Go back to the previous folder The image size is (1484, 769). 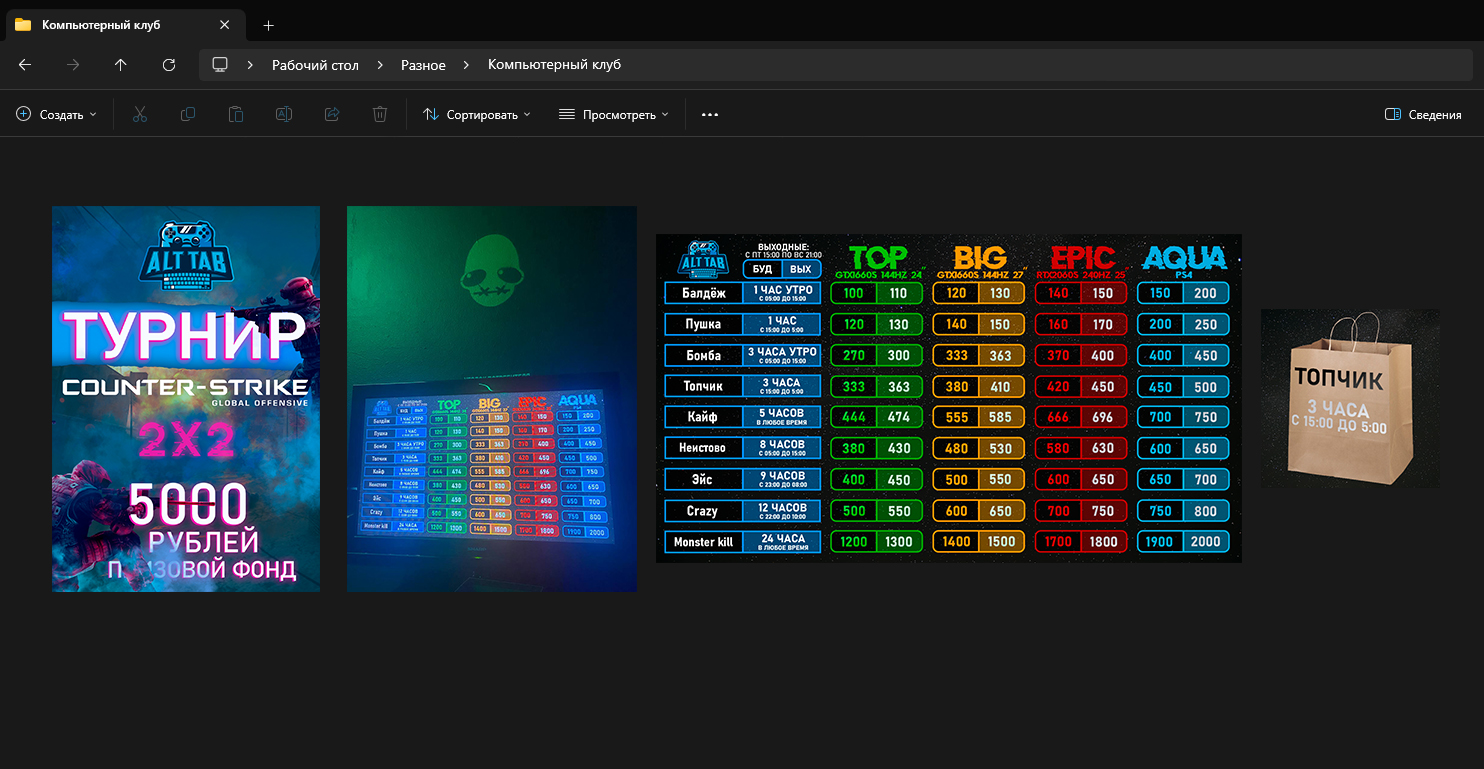(25, 65)
